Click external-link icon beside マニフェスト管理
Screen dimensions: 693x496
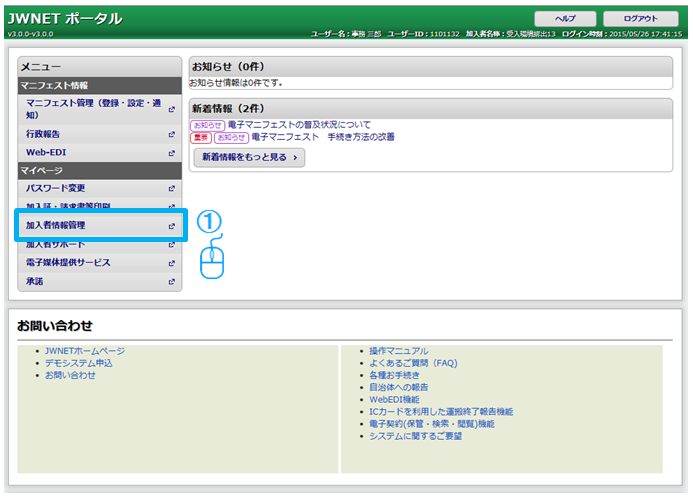(171, 109)
